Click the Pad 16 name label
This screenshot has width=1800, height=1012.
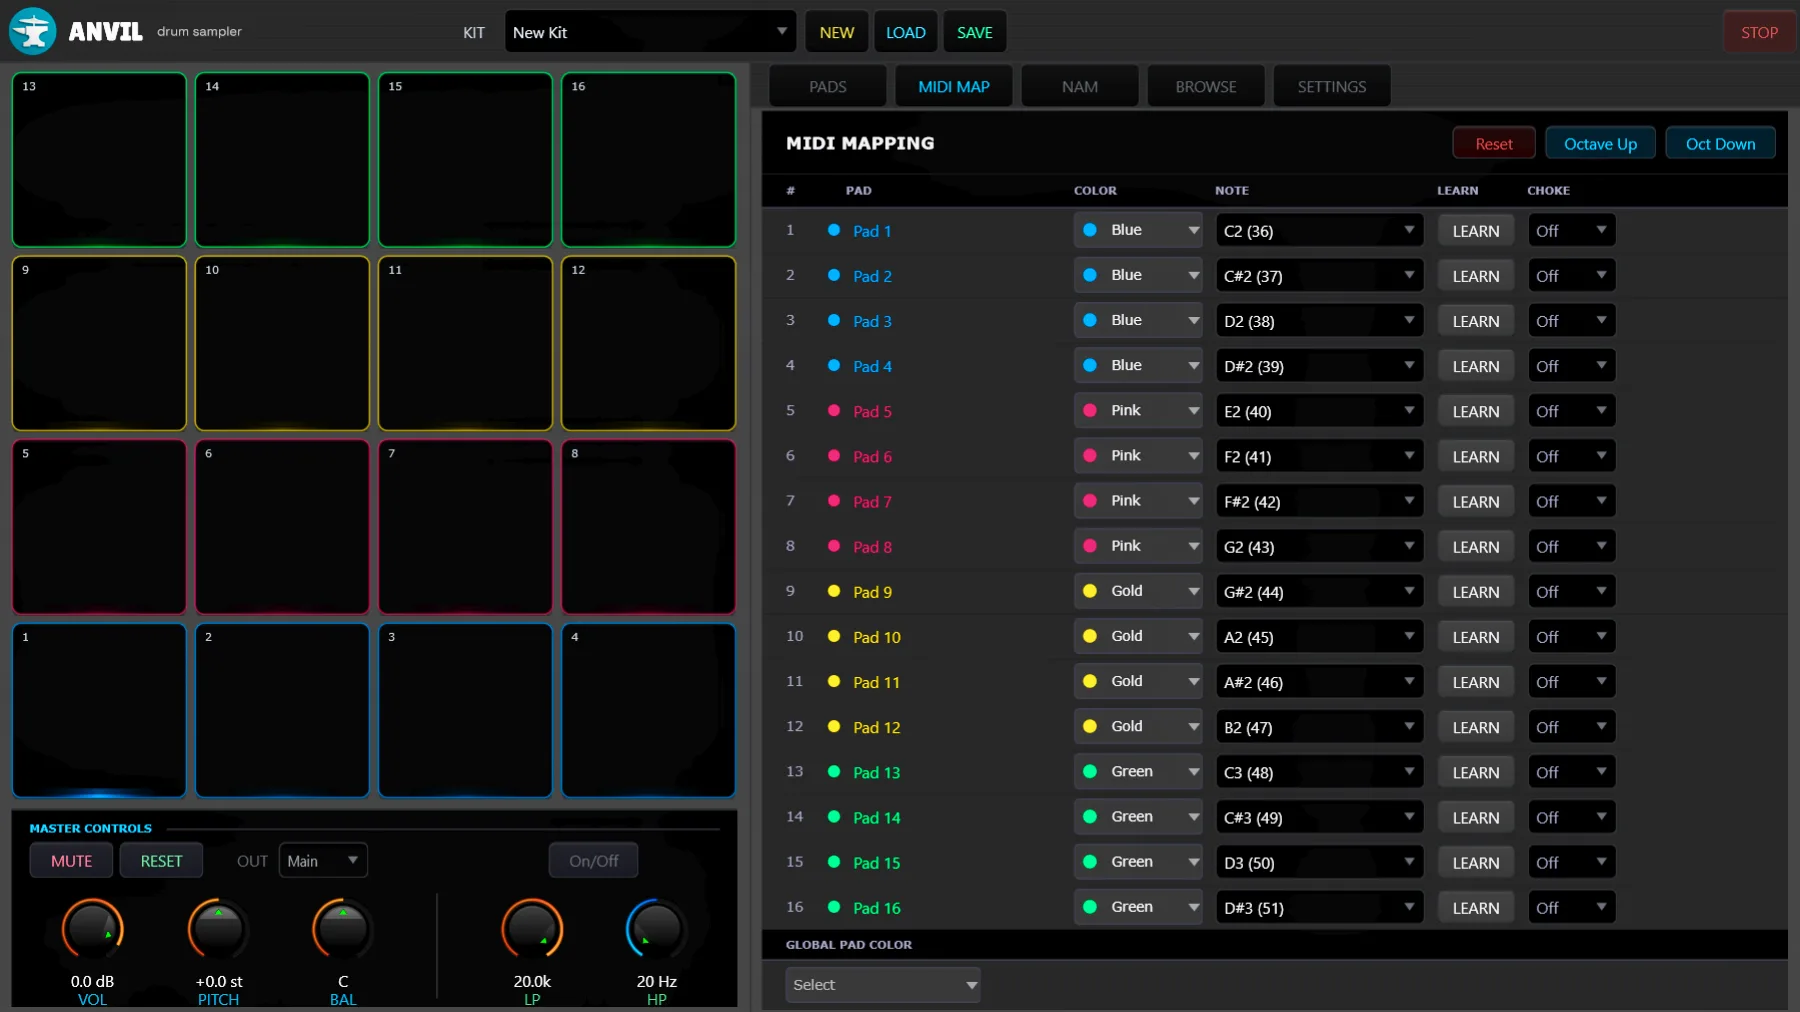pos(876,908)
